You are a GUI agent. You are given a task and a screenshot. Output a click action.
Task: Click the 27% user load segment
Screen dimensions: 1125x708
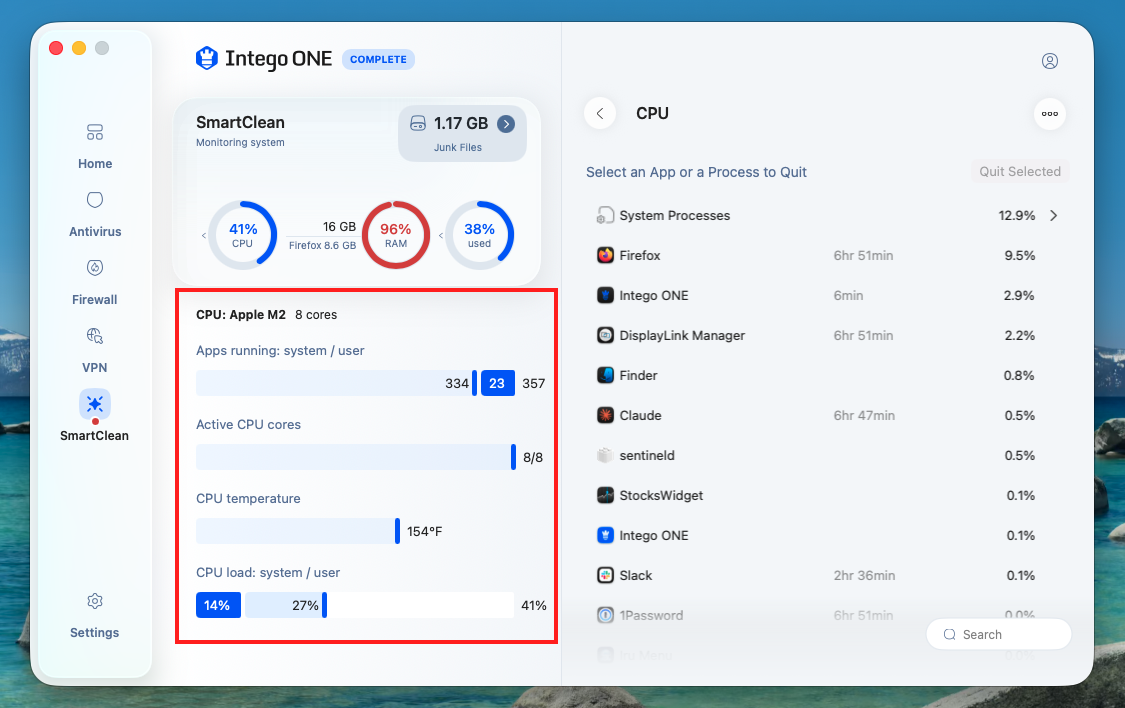pyautogui.click(x=286, y=605)
